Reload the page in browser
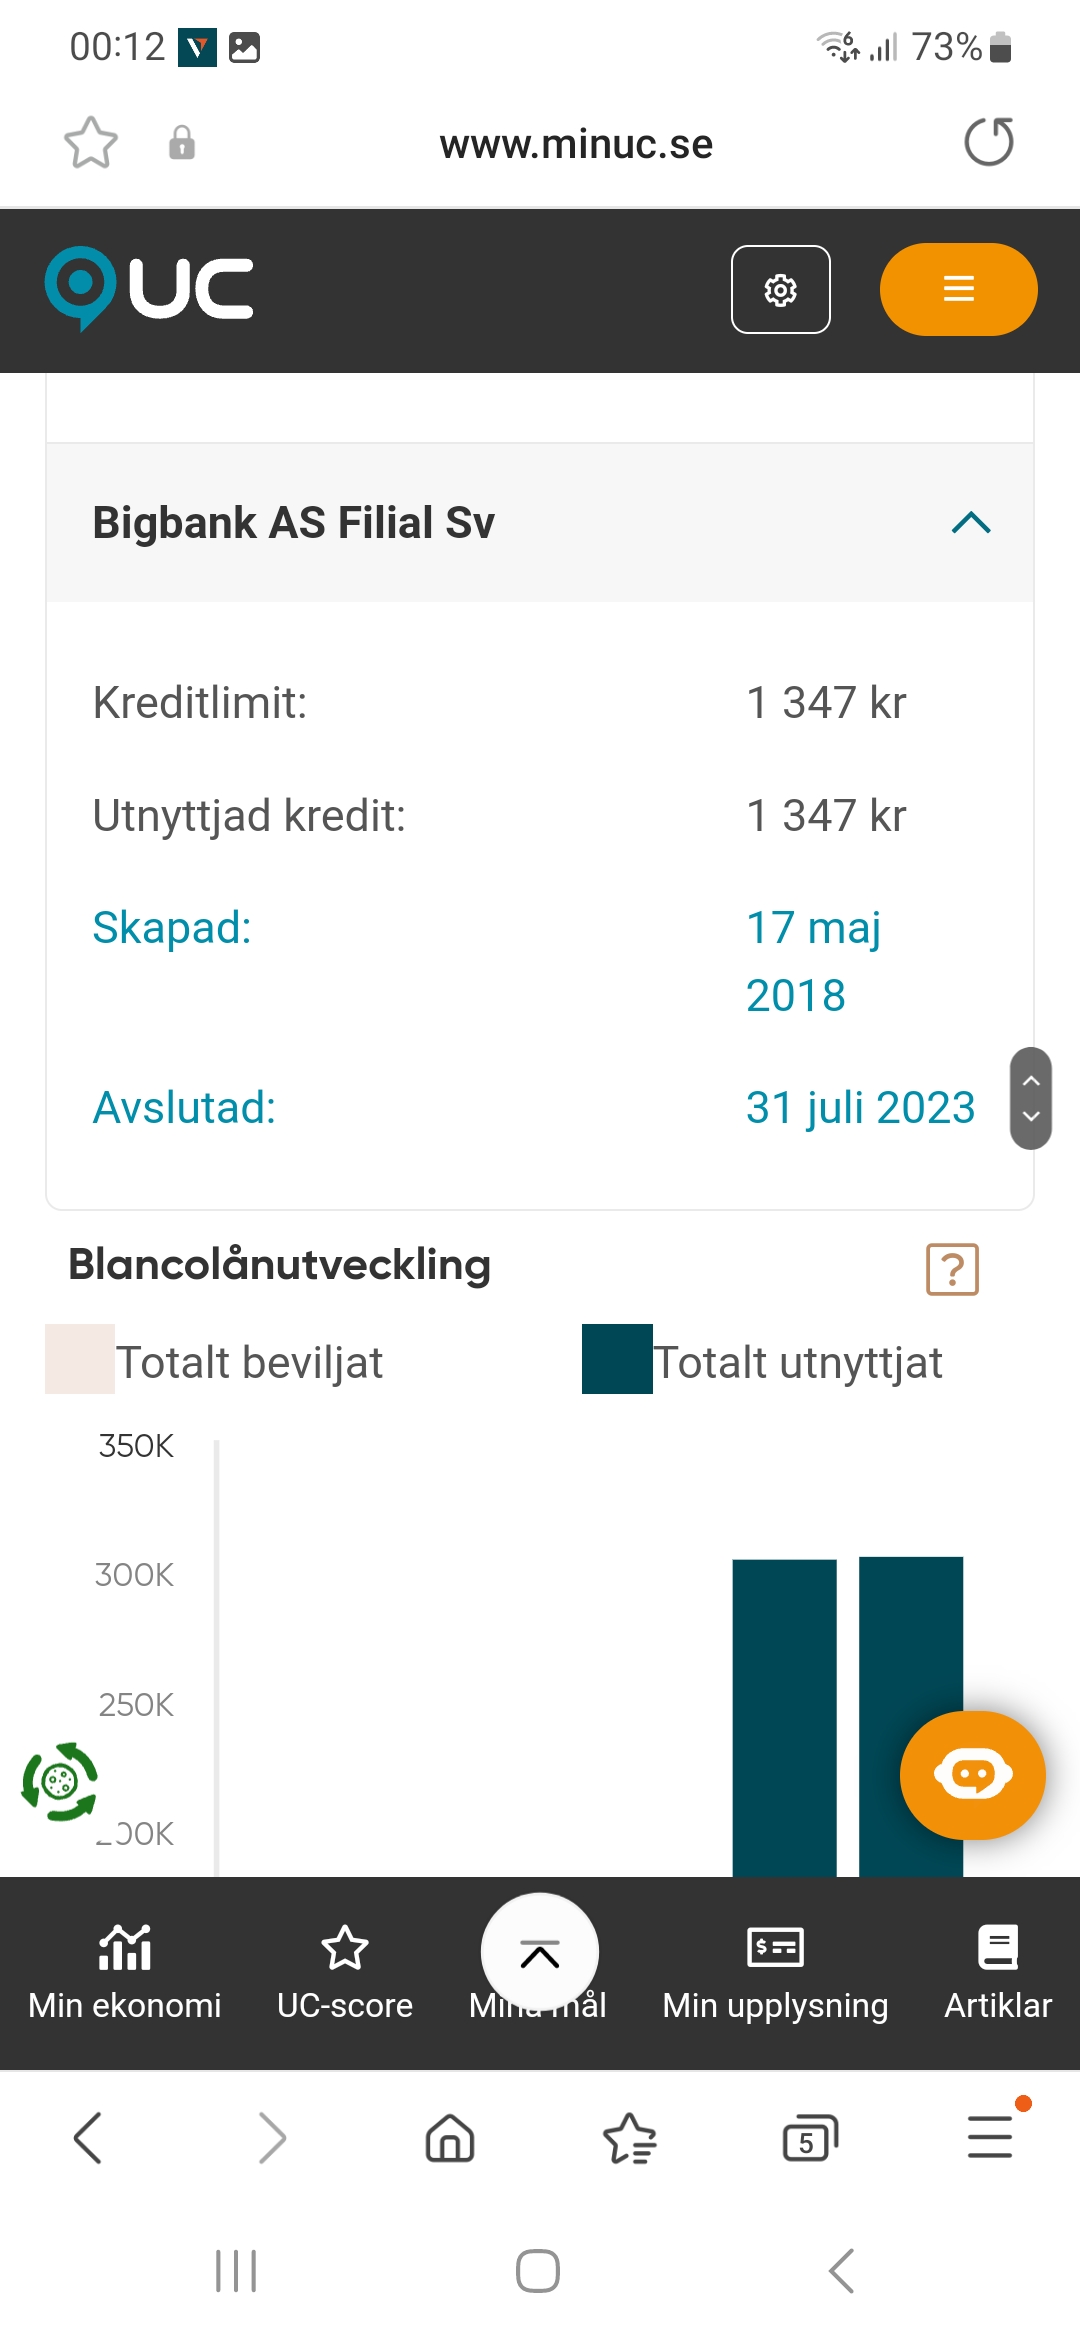Image resolution: width=1080 pixels, height=2340 pixels. click(x=988, y=142)
